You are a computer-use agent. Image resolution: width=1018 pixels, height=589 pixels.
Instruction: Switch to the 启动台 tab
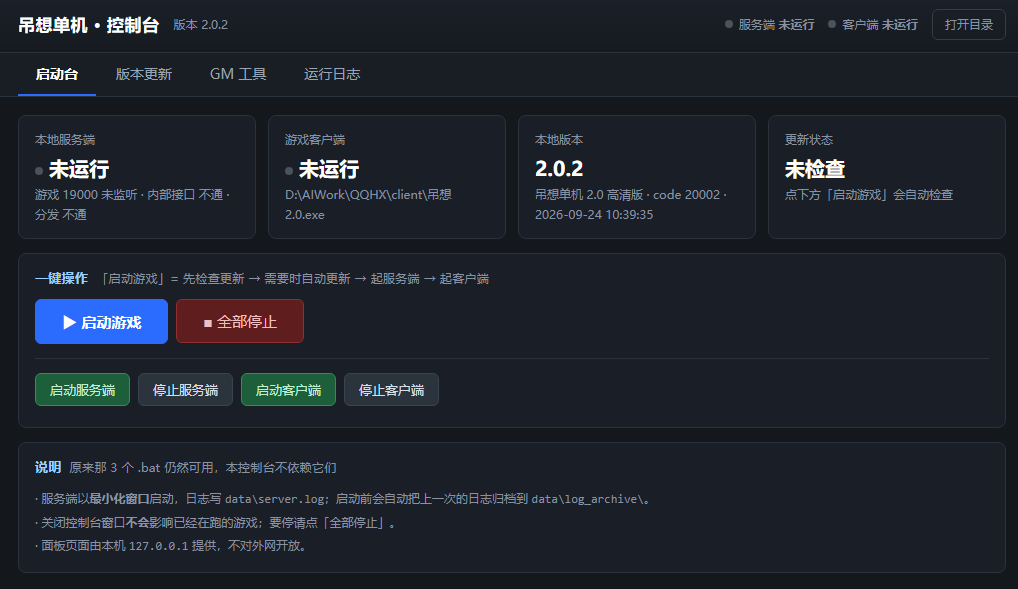57,74
